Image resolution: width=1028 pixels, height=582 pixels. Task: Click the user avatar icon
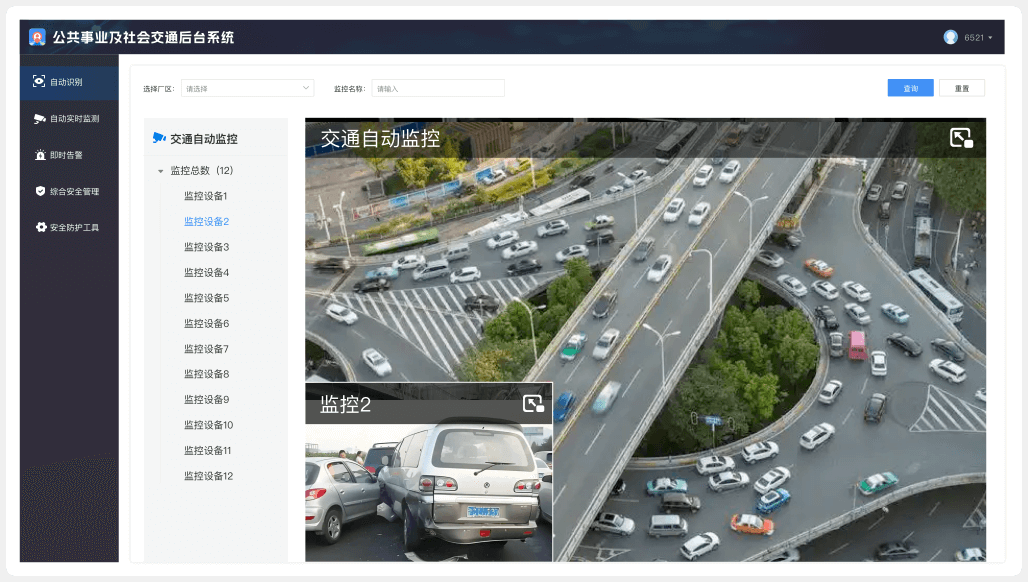950,37
